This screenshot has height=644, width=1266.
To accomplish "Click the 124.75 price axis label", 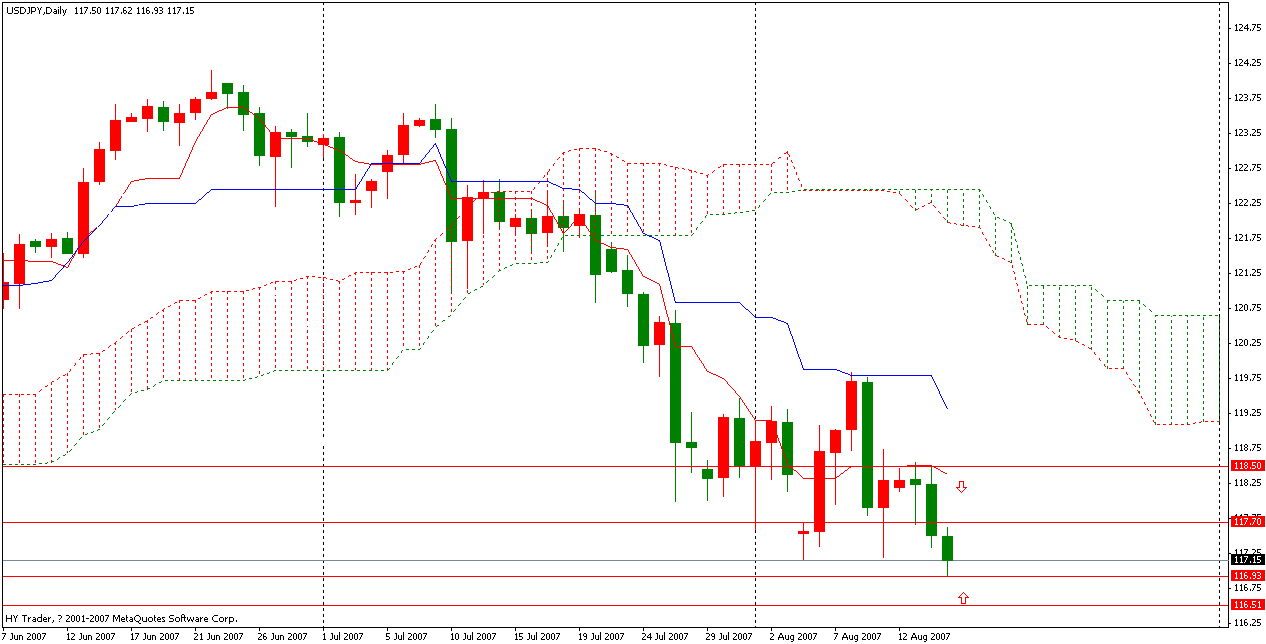I will click(1247, 28).
